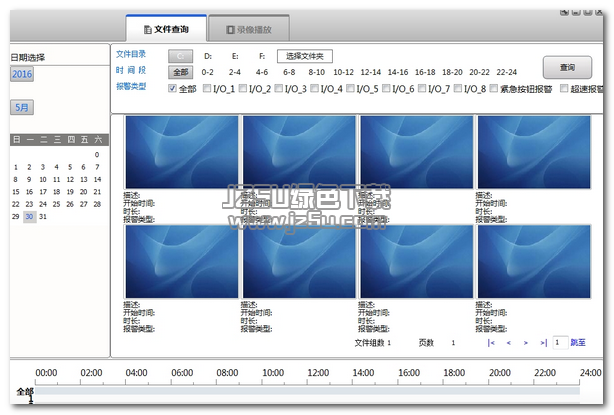Select day 31 in the calendar
The width and height of the screenshot is (614, 415).
point(43,217)
